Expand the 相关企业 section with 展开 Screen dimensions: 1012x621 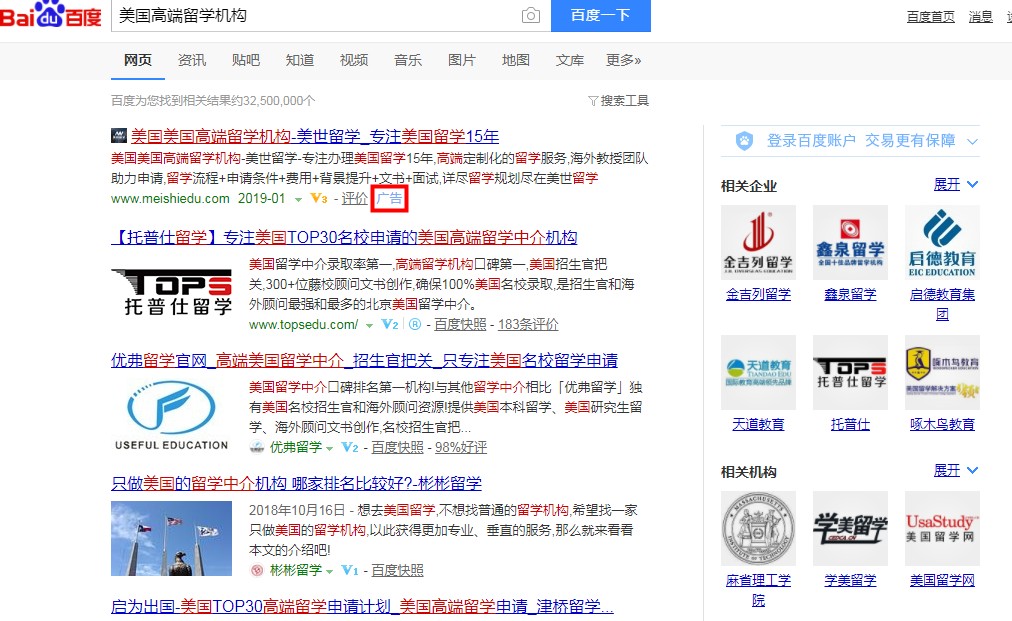[955, 185]
